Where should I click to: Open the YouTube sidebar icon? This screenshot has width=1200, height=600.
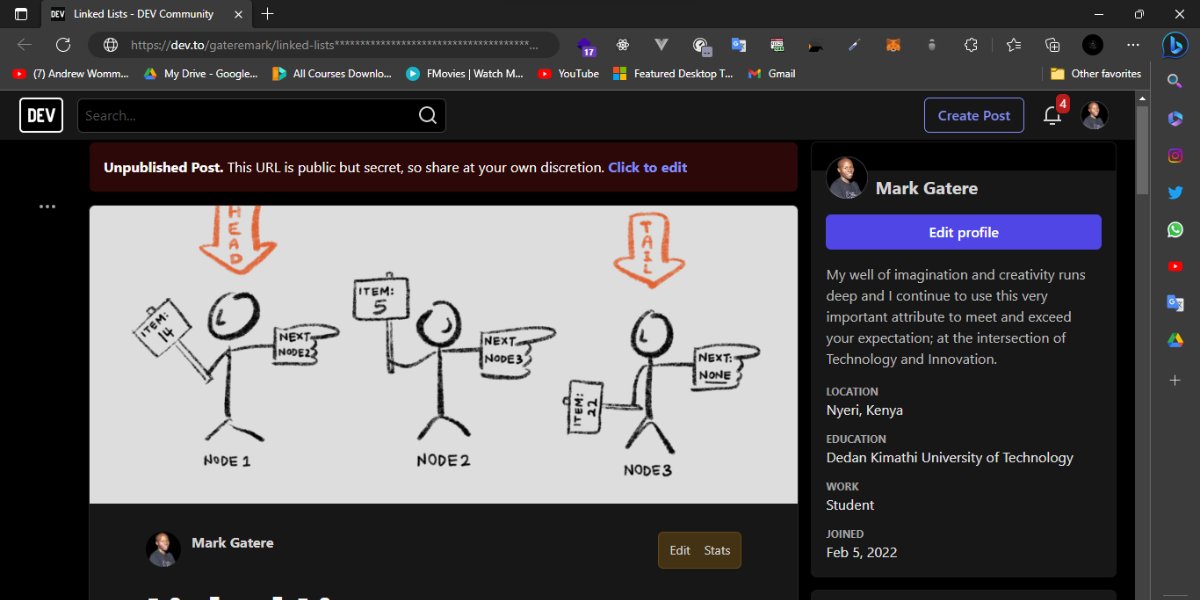click(1175, 266)
